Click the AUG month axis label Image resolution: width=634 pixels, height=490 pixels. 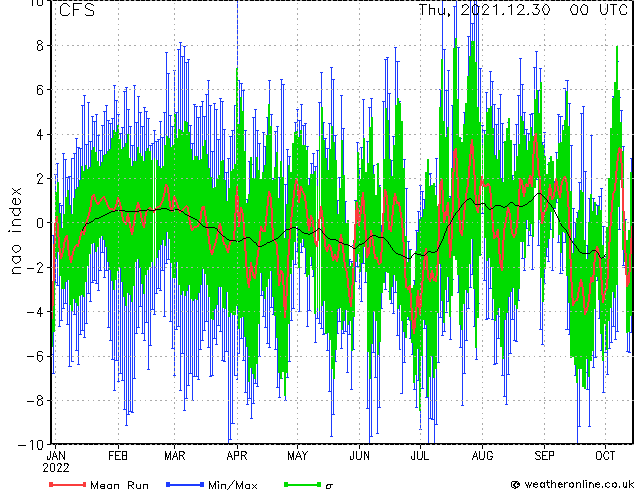[482, 456]
